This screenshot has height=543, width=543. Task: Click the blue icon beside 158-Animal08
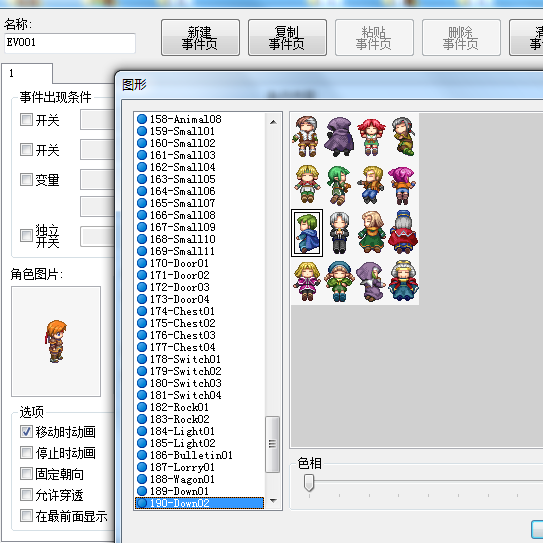coord(142,119)
